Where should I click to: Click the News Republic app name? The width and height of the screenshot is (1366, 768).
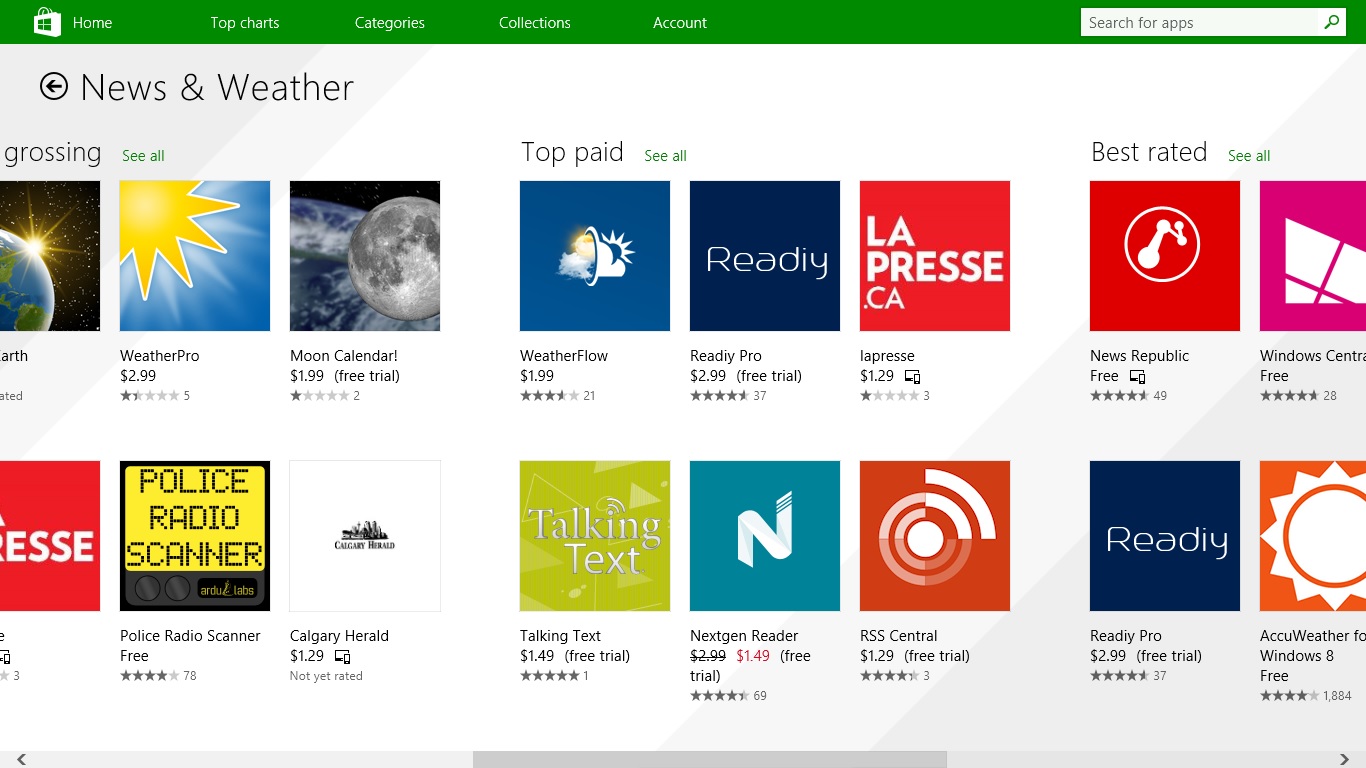point(1140,356)
